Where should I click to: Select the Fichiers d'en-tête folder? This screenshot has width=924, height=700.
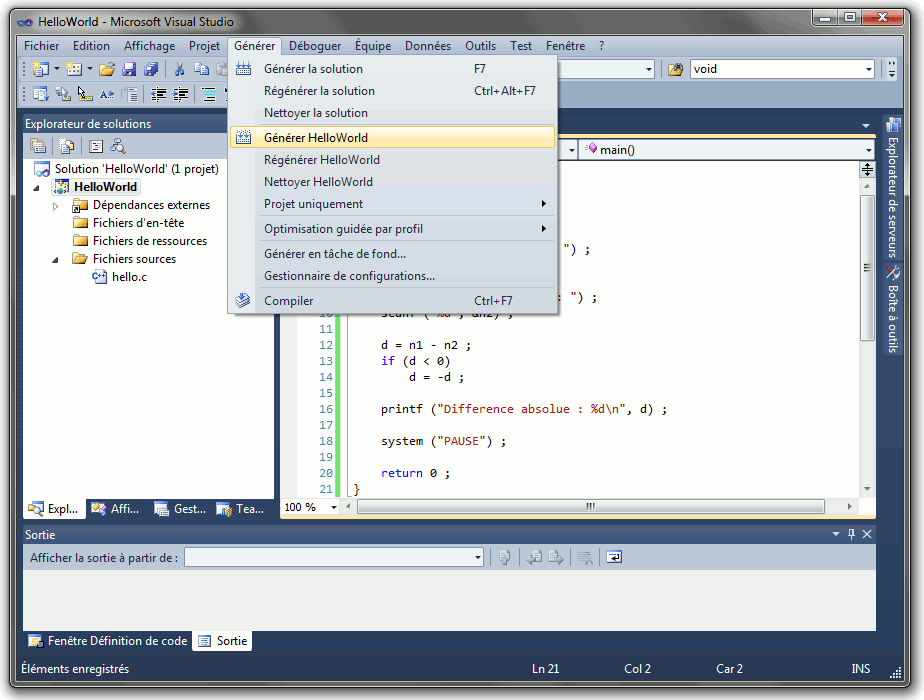click(x=128, y=223)
